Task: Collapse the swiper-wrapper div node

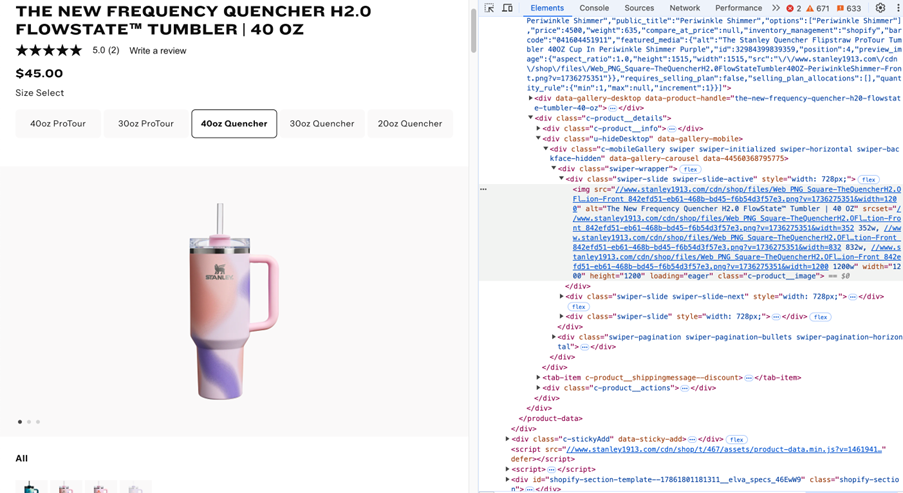Action: click(x=554, y=169)
